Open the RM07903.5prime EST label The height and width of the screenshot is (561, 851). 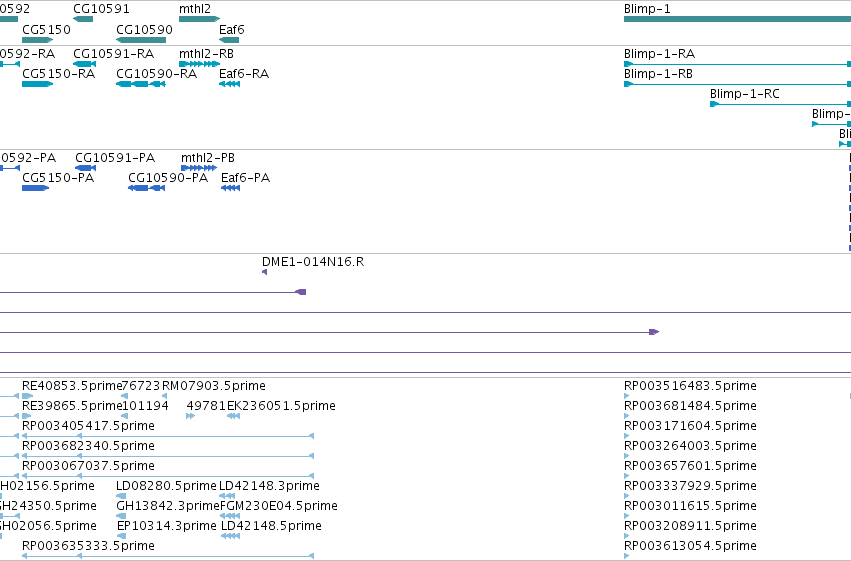[214, 386]
